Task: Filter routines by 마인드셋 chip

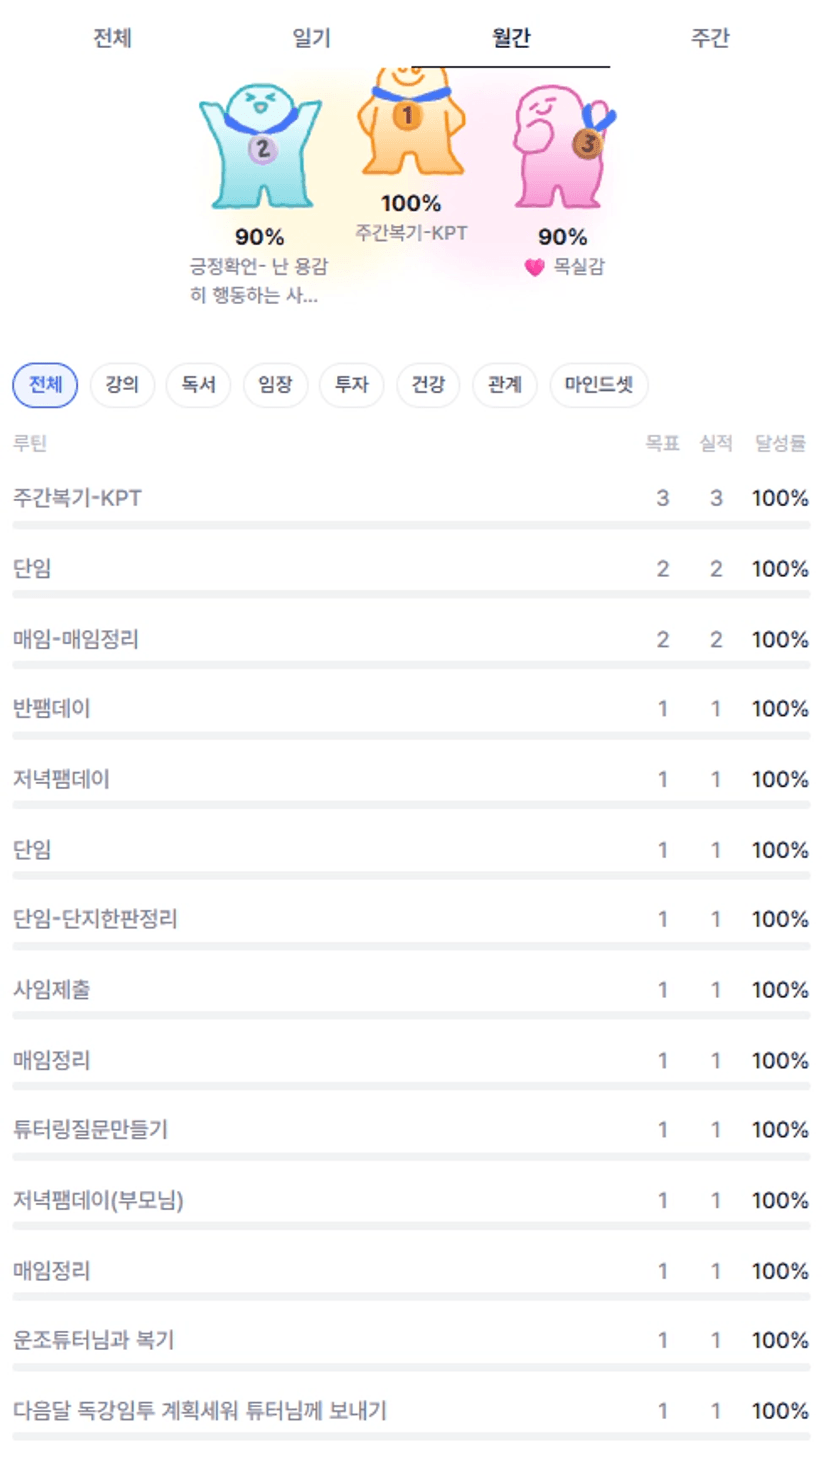Action: tap(599, 385)
